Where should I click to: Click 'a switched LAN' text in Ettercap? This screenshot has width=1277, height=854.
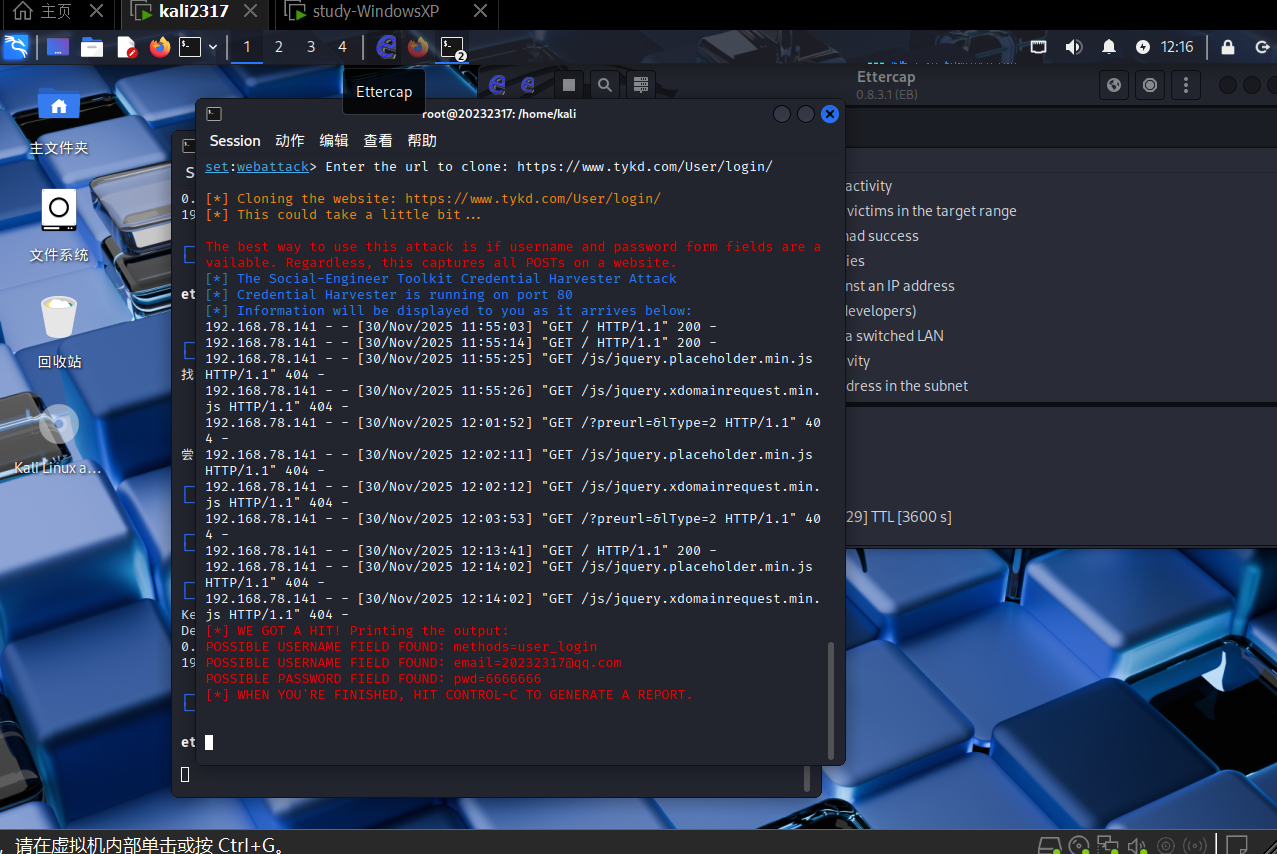(894, 336)
